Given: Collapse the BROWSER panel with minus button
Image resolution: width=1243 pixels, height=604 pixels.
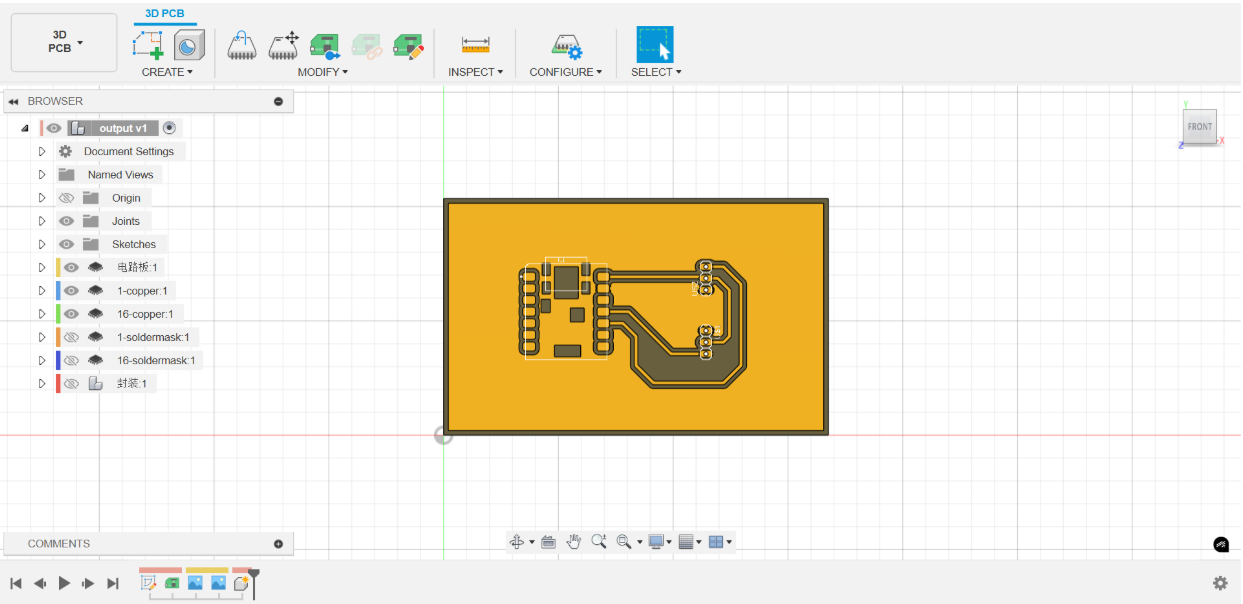Looking at the screenshot, I should pos(278,101).
